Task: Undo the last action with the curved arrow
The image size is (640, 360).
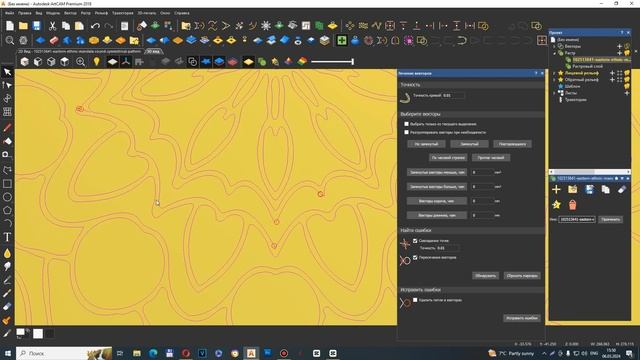Action: click(x=95, y=26)
